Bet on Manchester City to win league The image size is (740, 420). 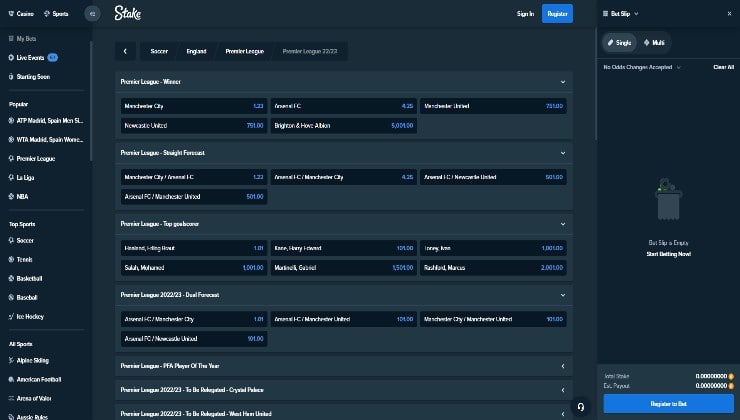194,106
